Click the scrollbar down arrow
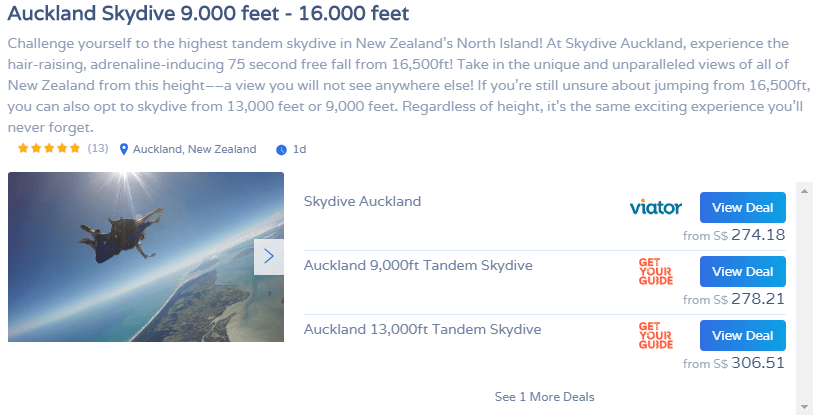Viewport: 816px width, 415px height. click(805, 407)
